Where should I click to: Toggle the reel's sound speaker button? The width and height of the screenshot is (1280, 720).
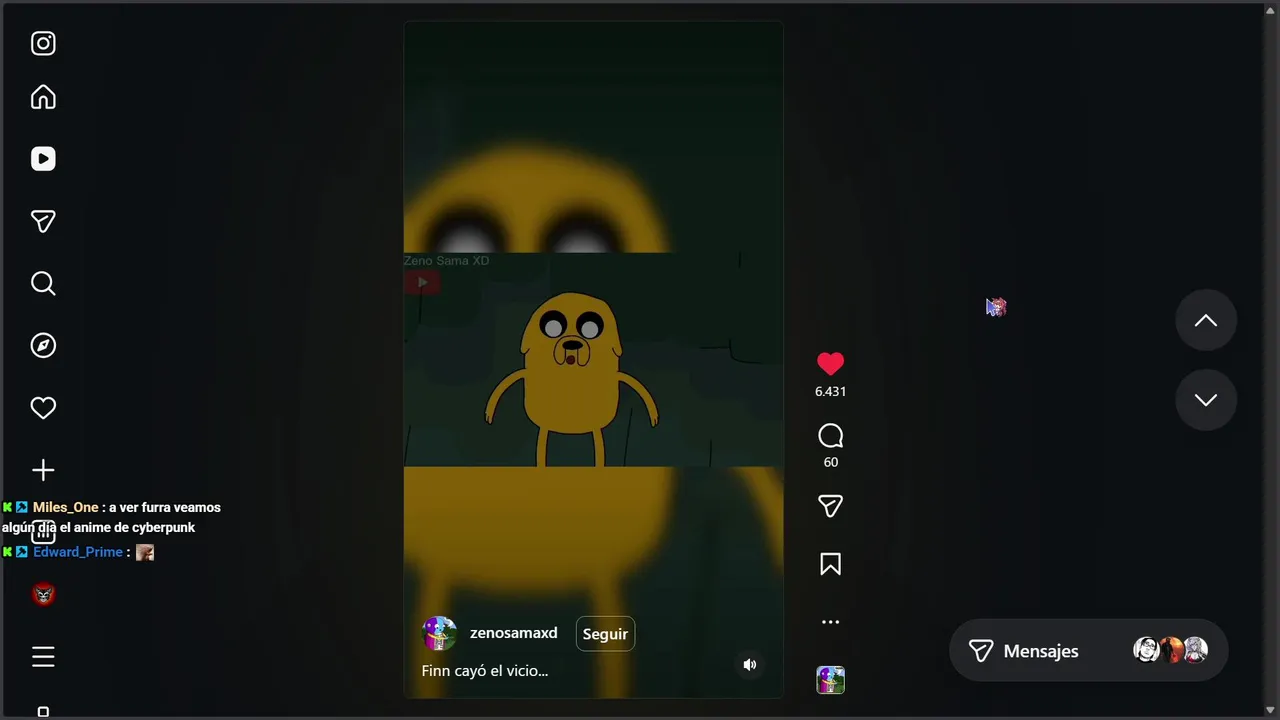[x=750, y=665]
